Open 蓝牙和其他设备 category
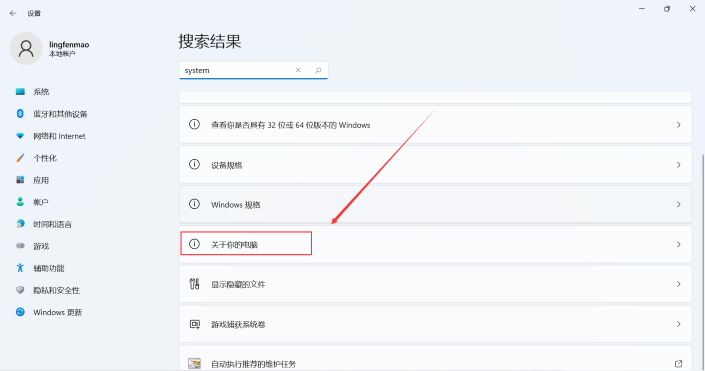705x371 pixels. [60, 114]
